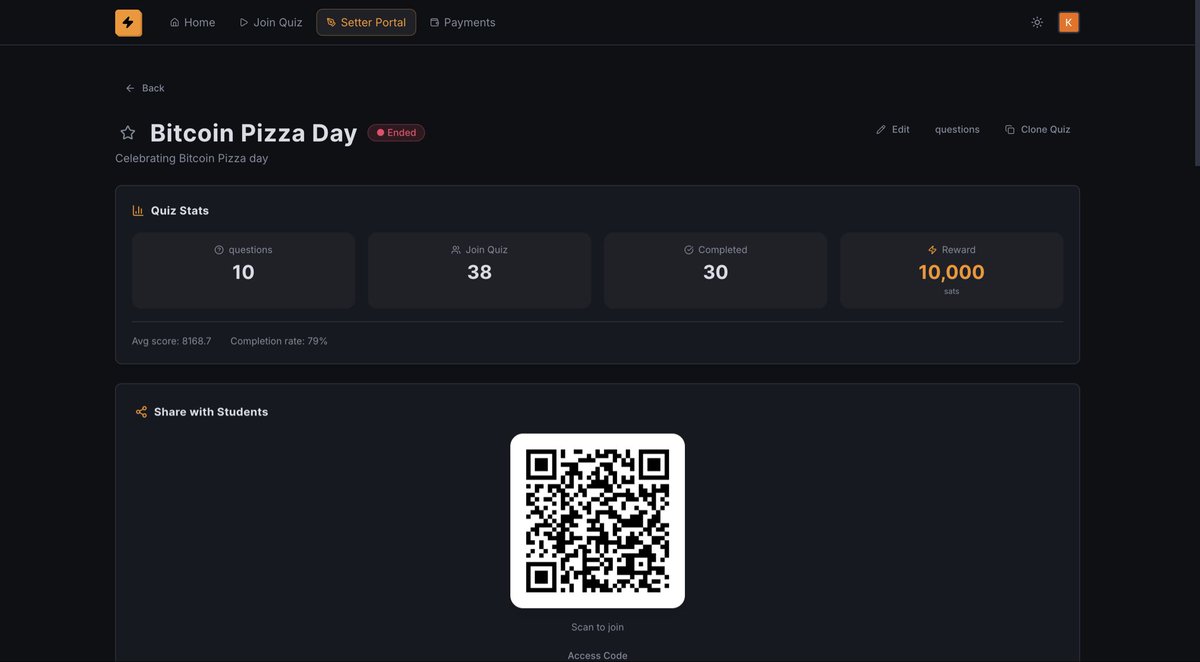Screen dimensions: 1200x662
Task: Click the left arrow icon beside Back
Action: pyautogui.click(x=130, y=88)
